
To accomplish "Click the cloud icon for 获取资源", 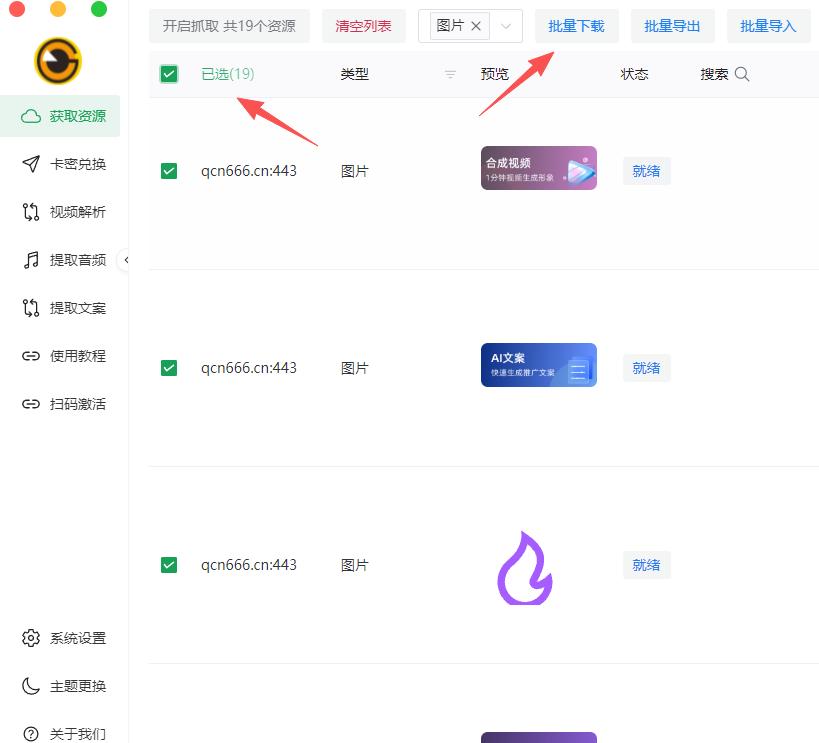I will (31, 116).
